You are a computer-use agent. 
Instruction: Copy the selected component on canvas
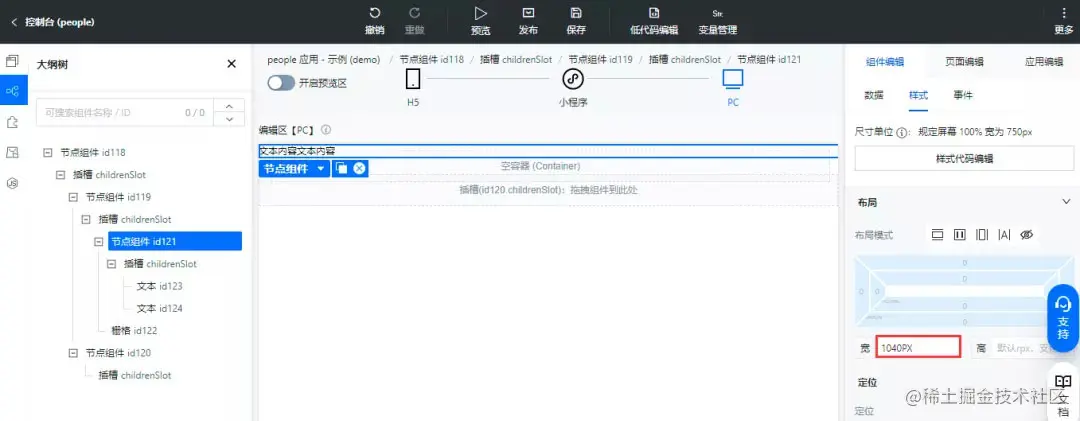342,168
